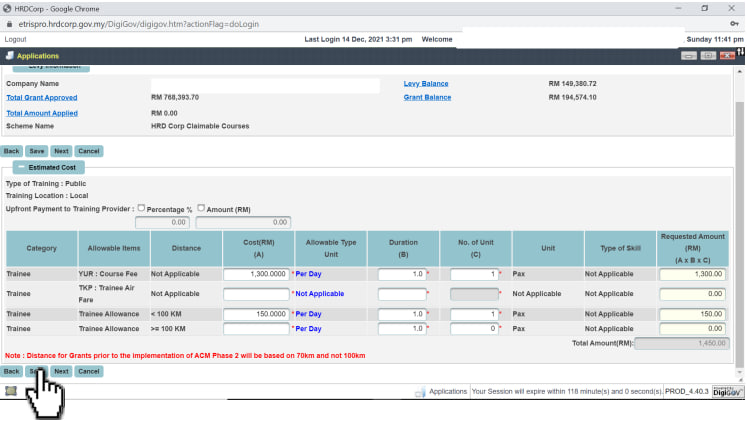The height and width of the screenshot is (422, 747).
Task: Click the lower Cancel button
Action: pos(89,371)
